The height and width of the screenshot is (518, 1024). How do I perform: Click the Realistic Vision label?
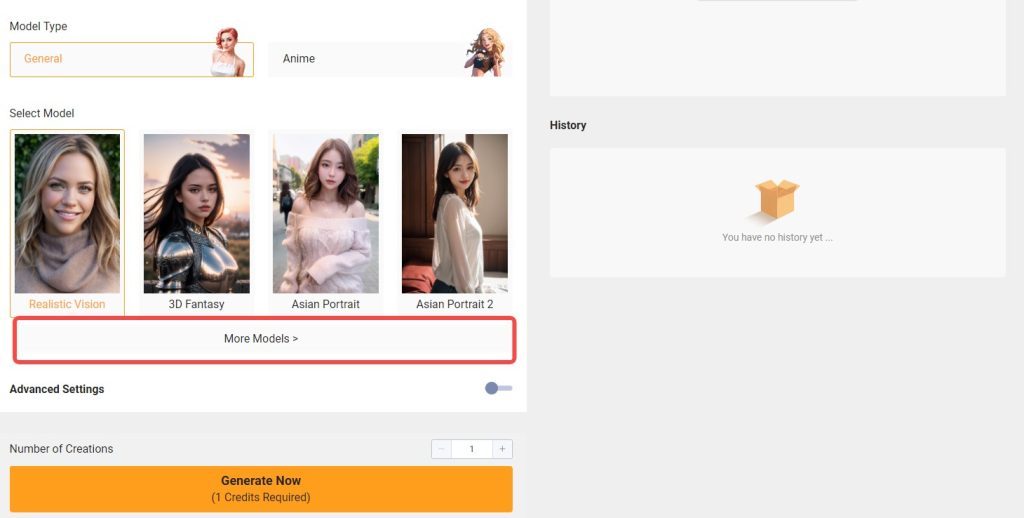point(67,304)
